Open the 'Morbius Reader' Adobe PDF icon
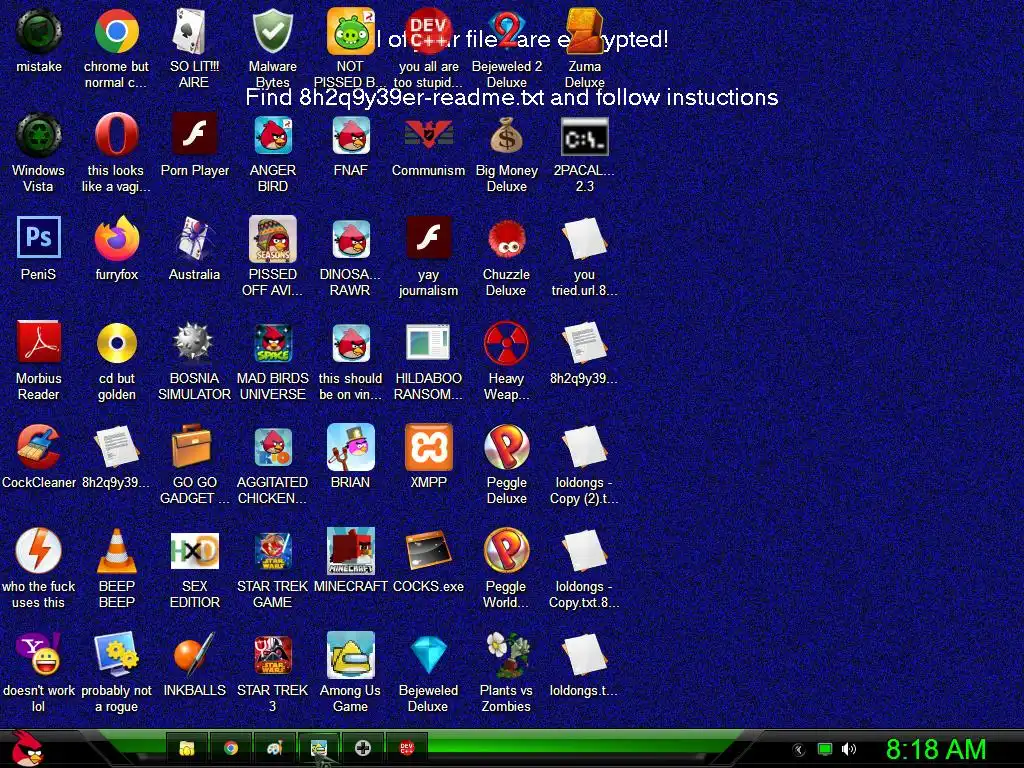1024x768 pixels. tap(39, 343)
